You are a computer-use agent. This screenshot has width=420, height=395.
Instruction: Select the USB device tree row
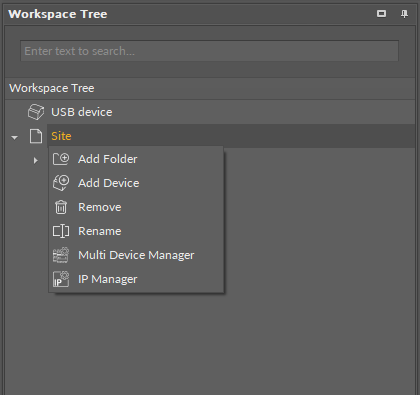tap(210, 112)
